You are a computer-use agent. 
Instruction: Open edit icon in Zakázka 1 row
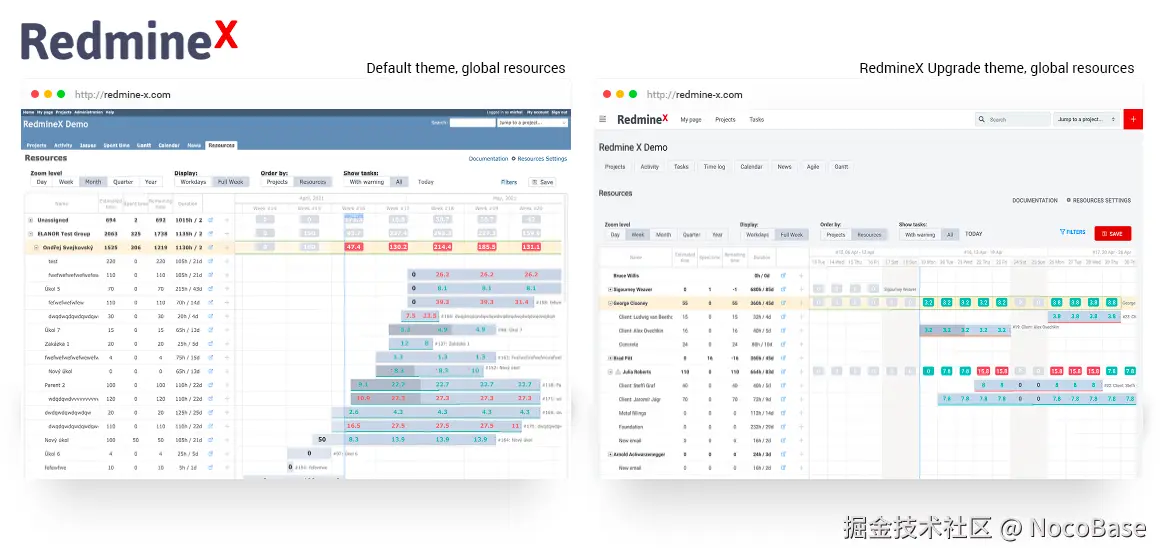(x=210, y=344)
